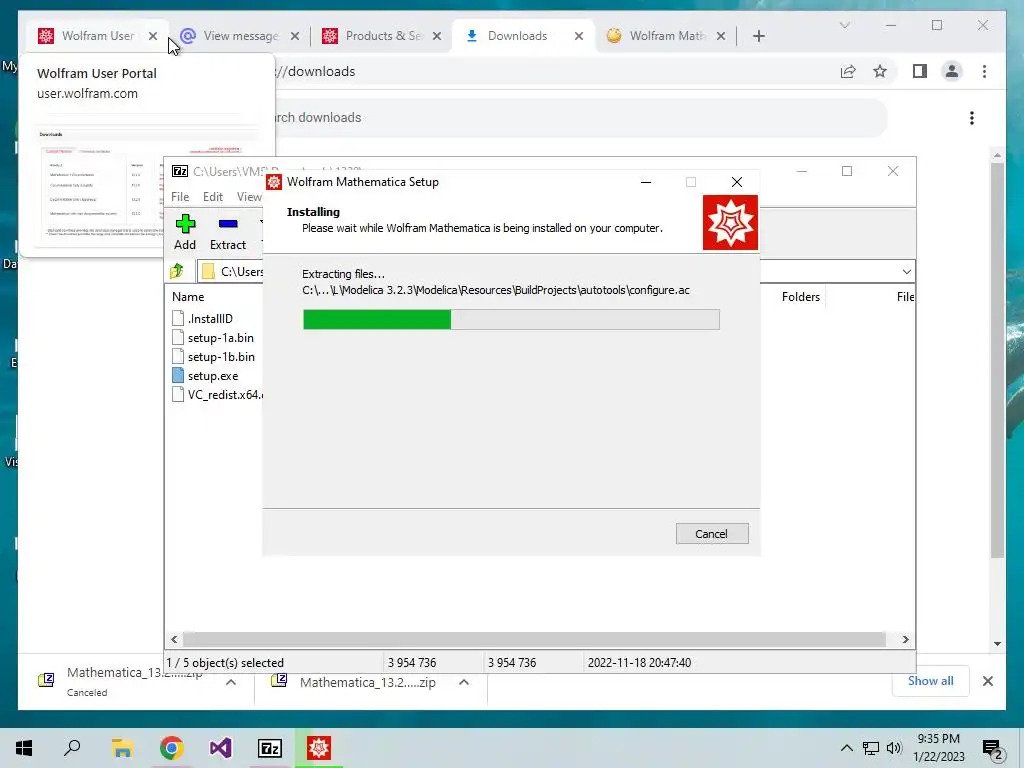Screen dimensions: 1024x768
Task: Open the notification center icon
Action: [993, 749]
